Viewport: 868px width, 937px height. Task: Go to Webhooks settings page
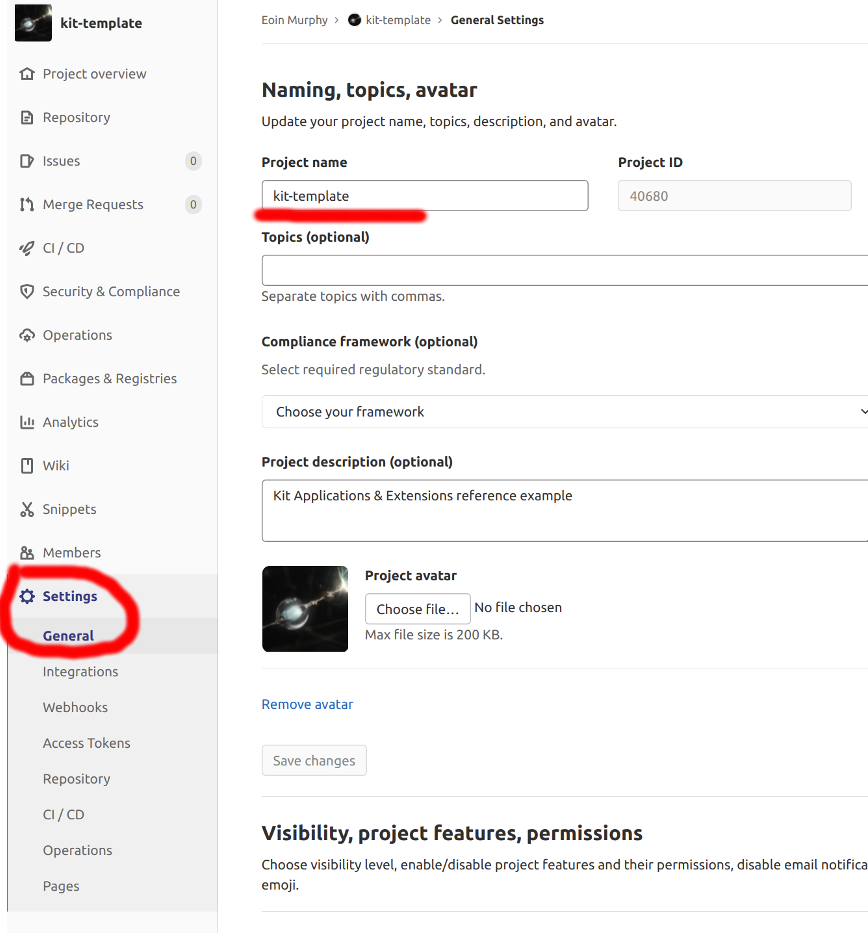pyautogui.click(x=75, y=707)
